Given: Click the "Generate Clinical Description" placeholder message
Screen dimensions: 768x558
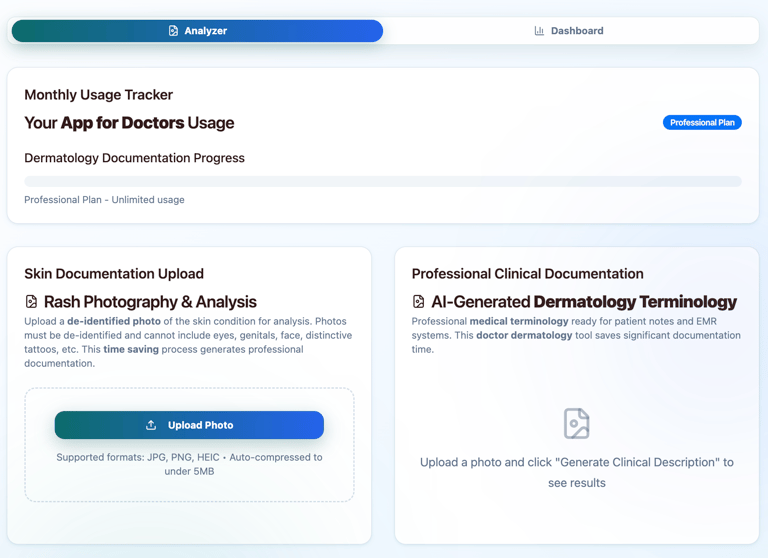Looking at the screenshot, I should [576, 472].
